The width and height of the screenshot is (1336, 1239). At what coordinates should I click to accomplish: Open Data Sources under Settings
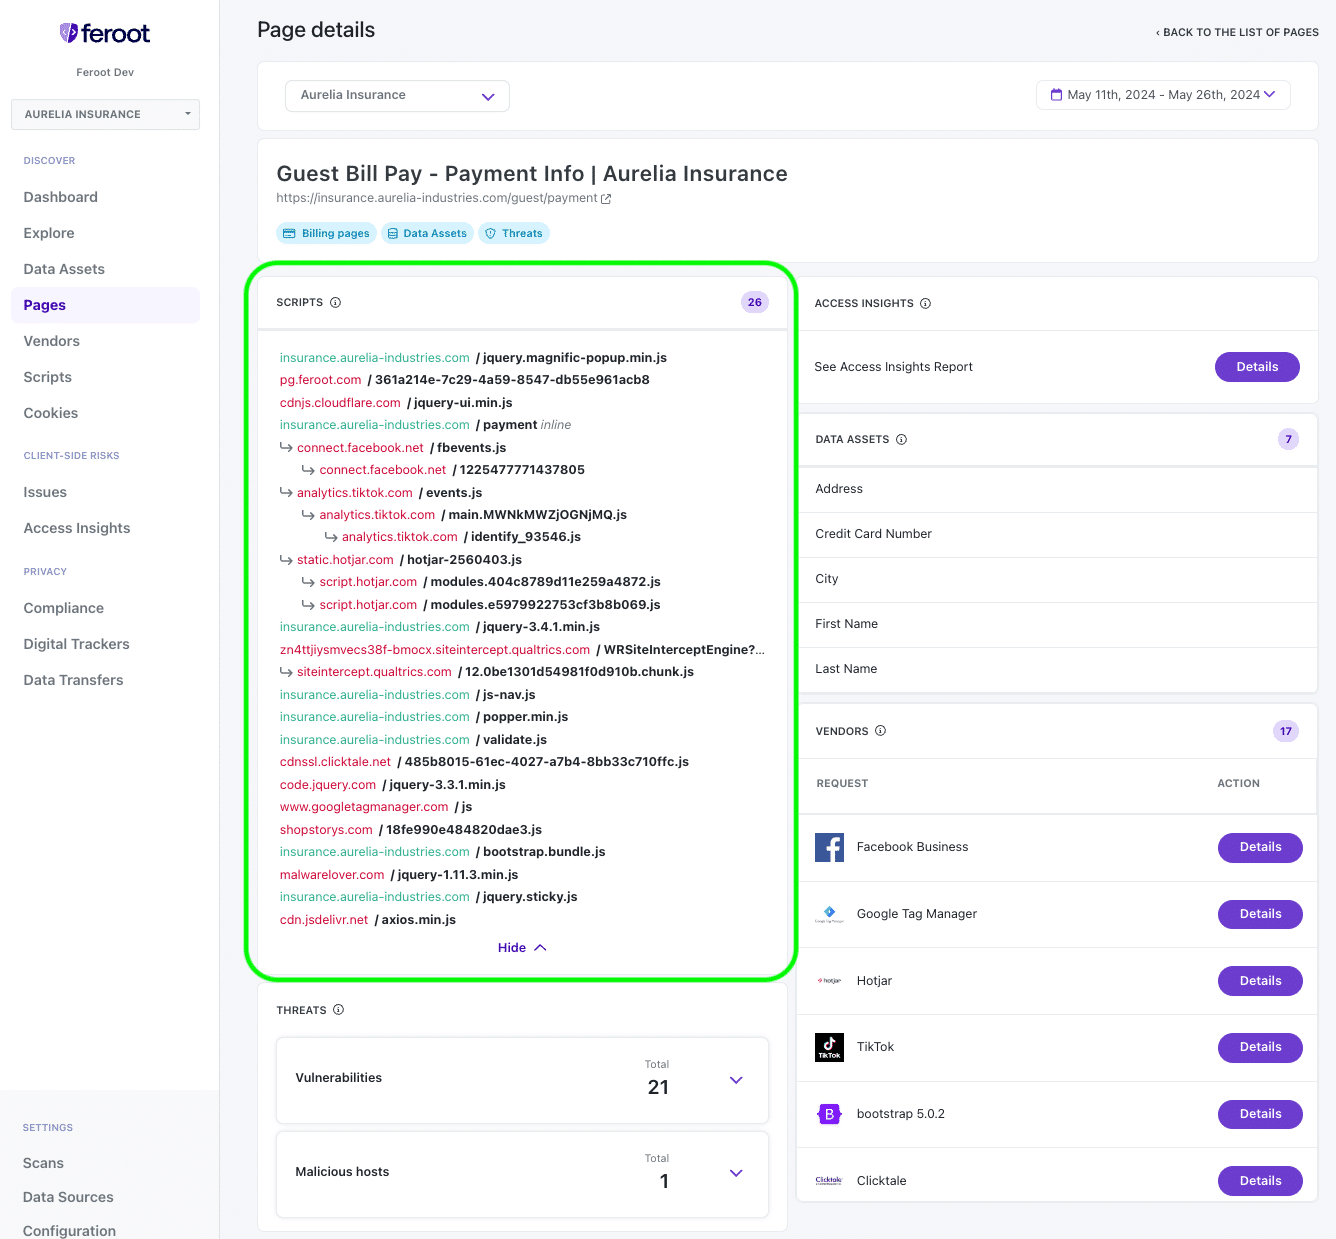(x=68, y=1197)
